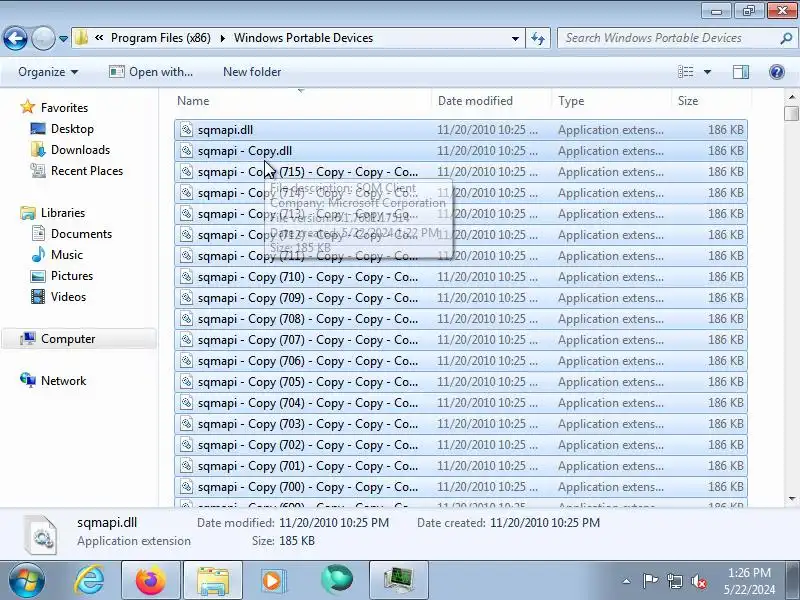Click the Forward navigation arrow
The height and width of the screenshot is (600, 800).
pos(43,38)
